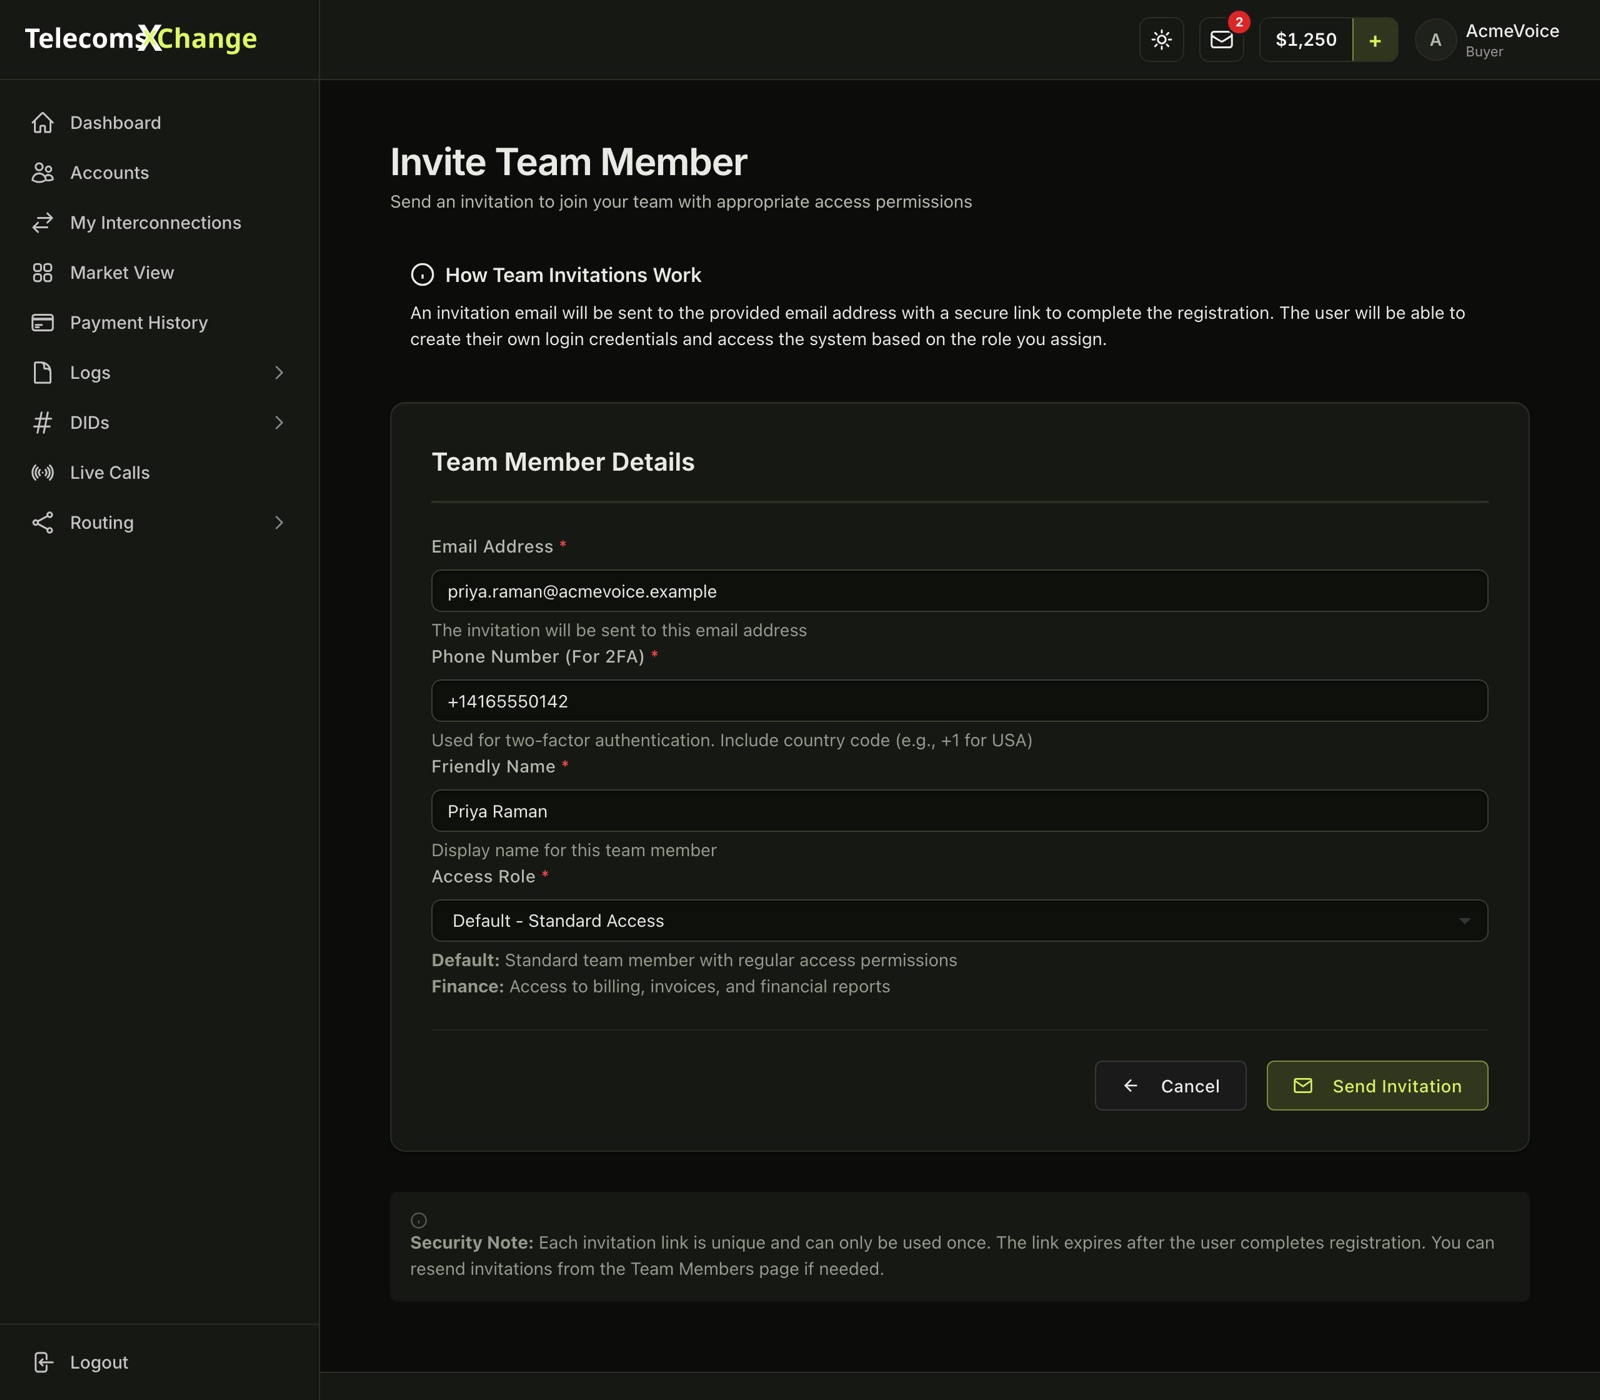Click the Logs file icon
The image size is (1600, 1400).
tap(42, 373)
